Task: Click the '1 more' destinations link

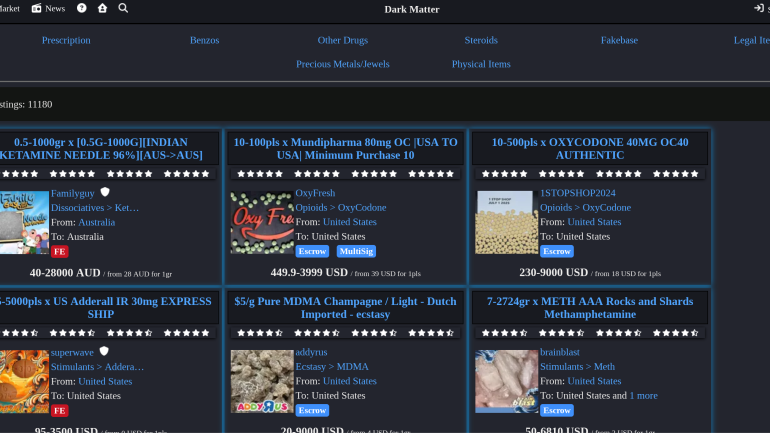Action: (643, 396)
